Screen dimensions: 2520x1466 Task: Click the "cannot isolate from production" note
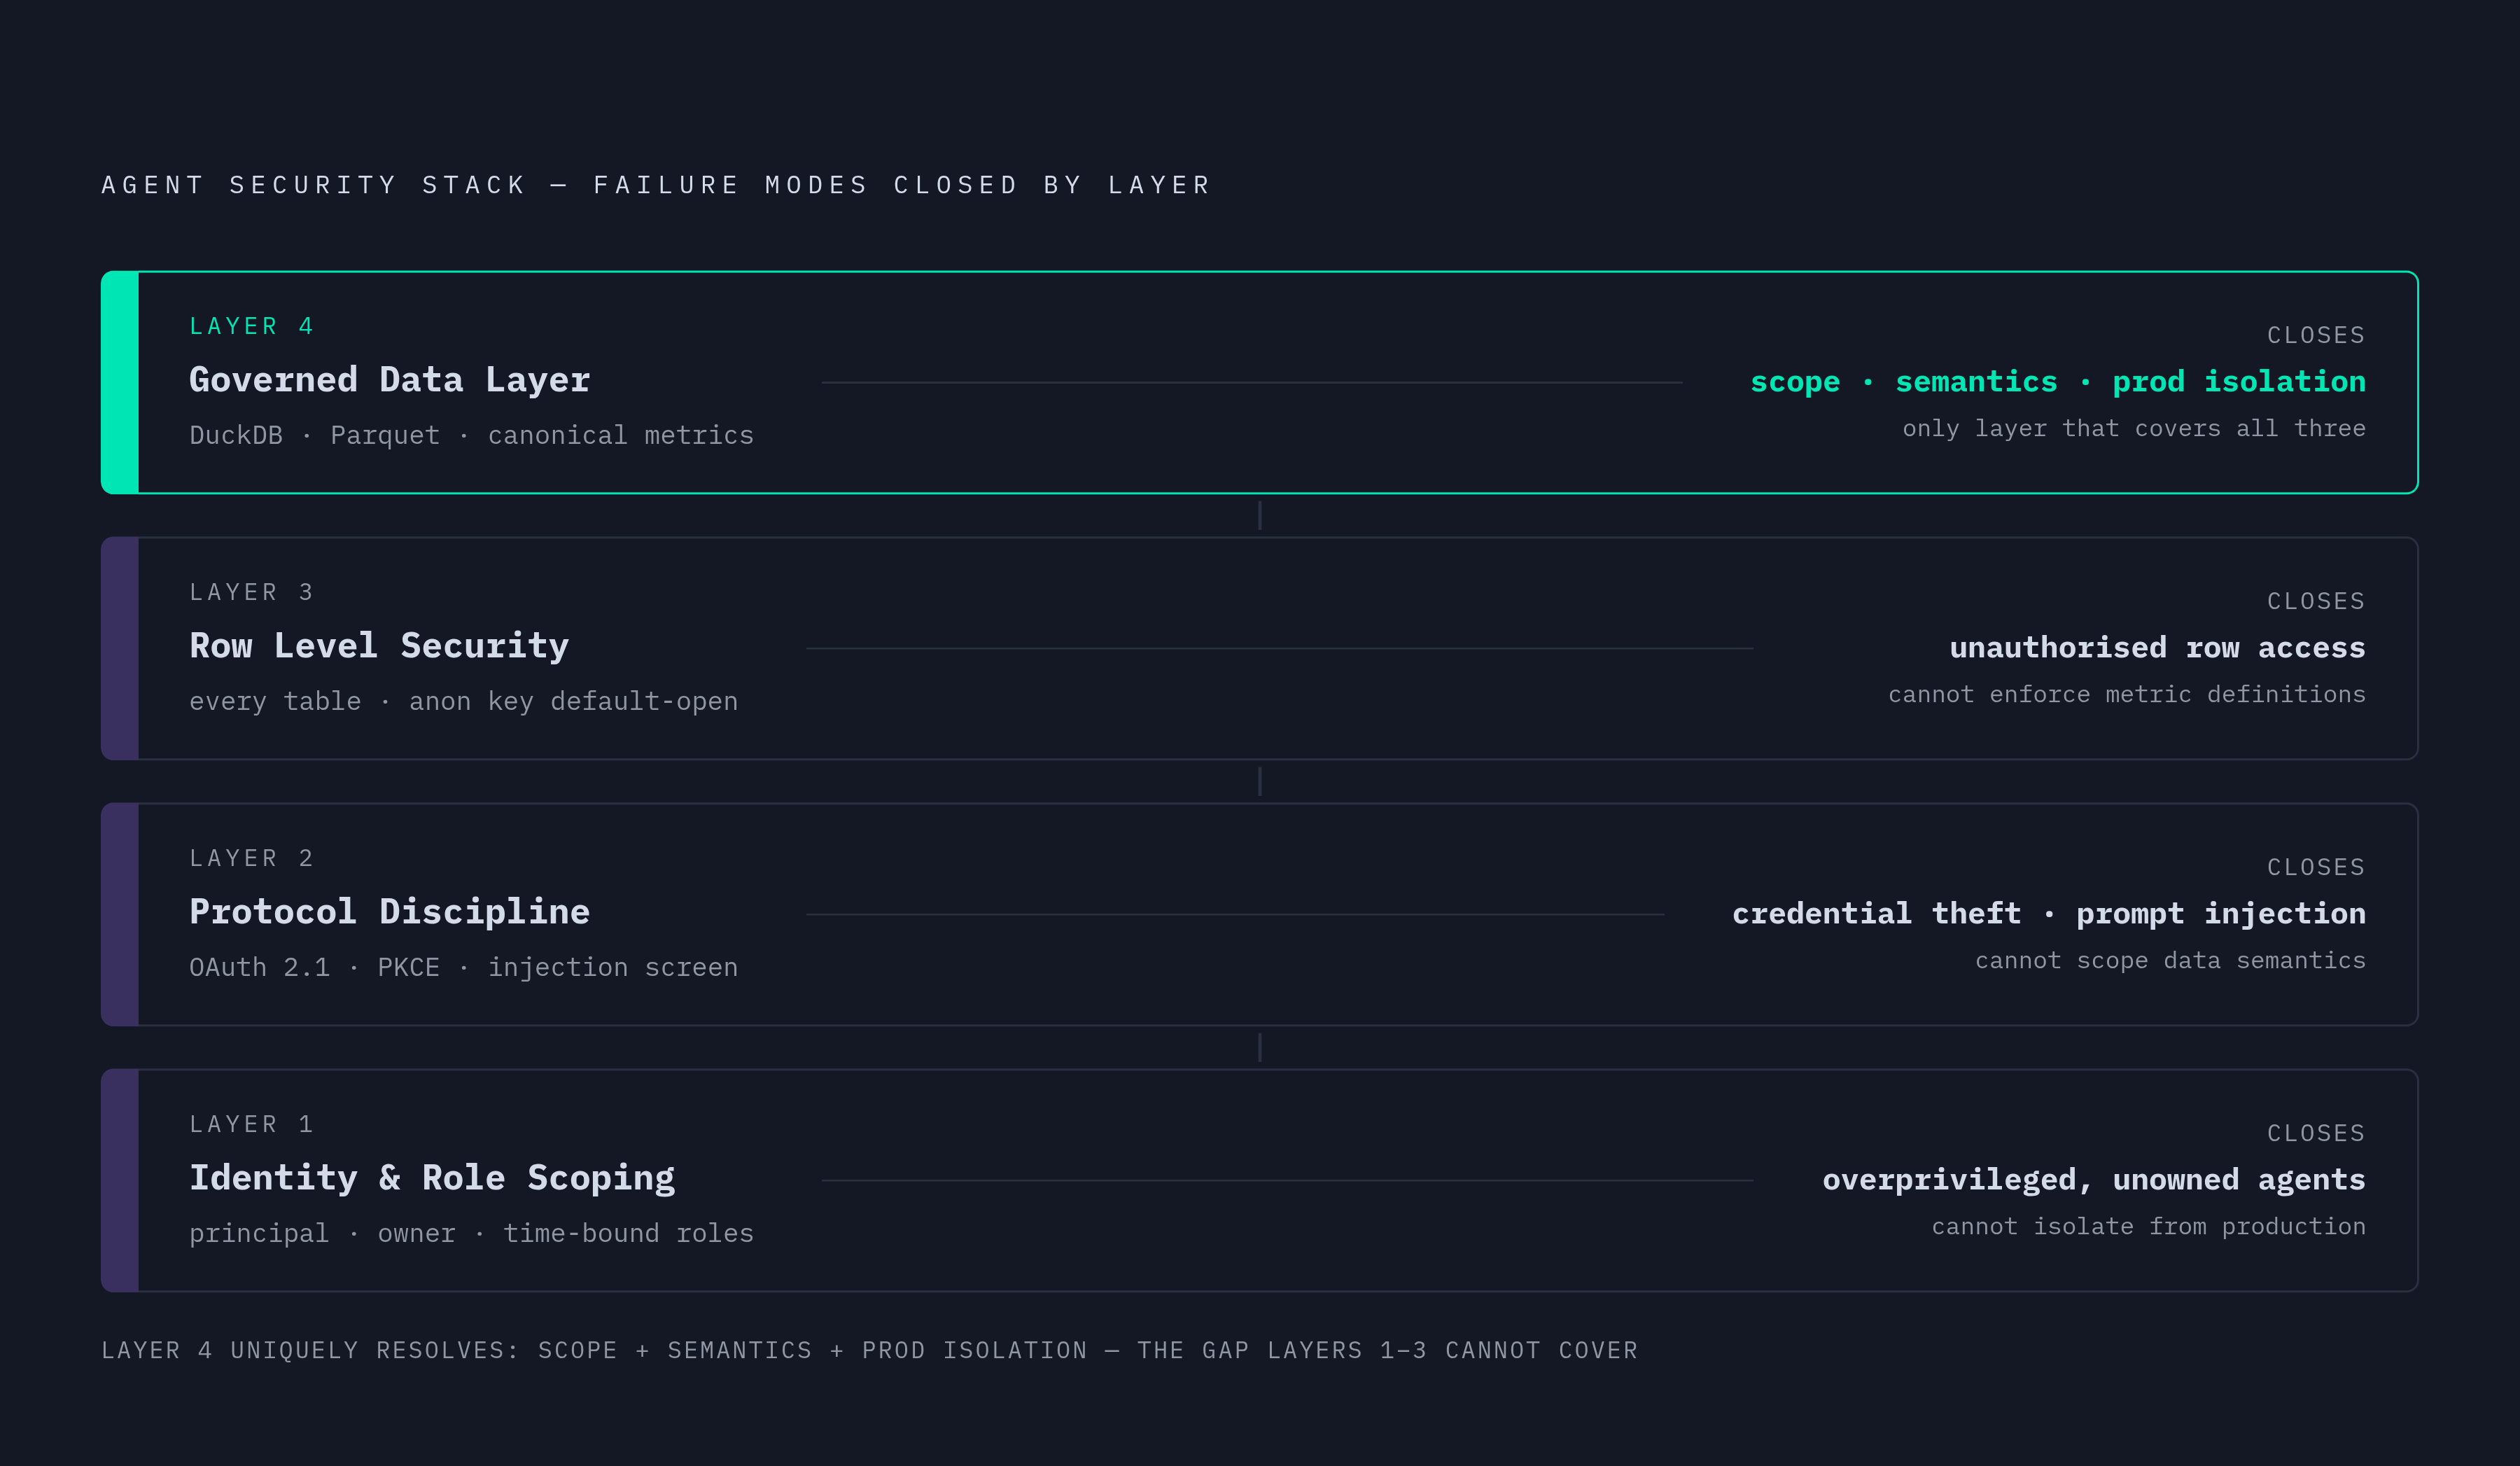tap(2148, 1226)
